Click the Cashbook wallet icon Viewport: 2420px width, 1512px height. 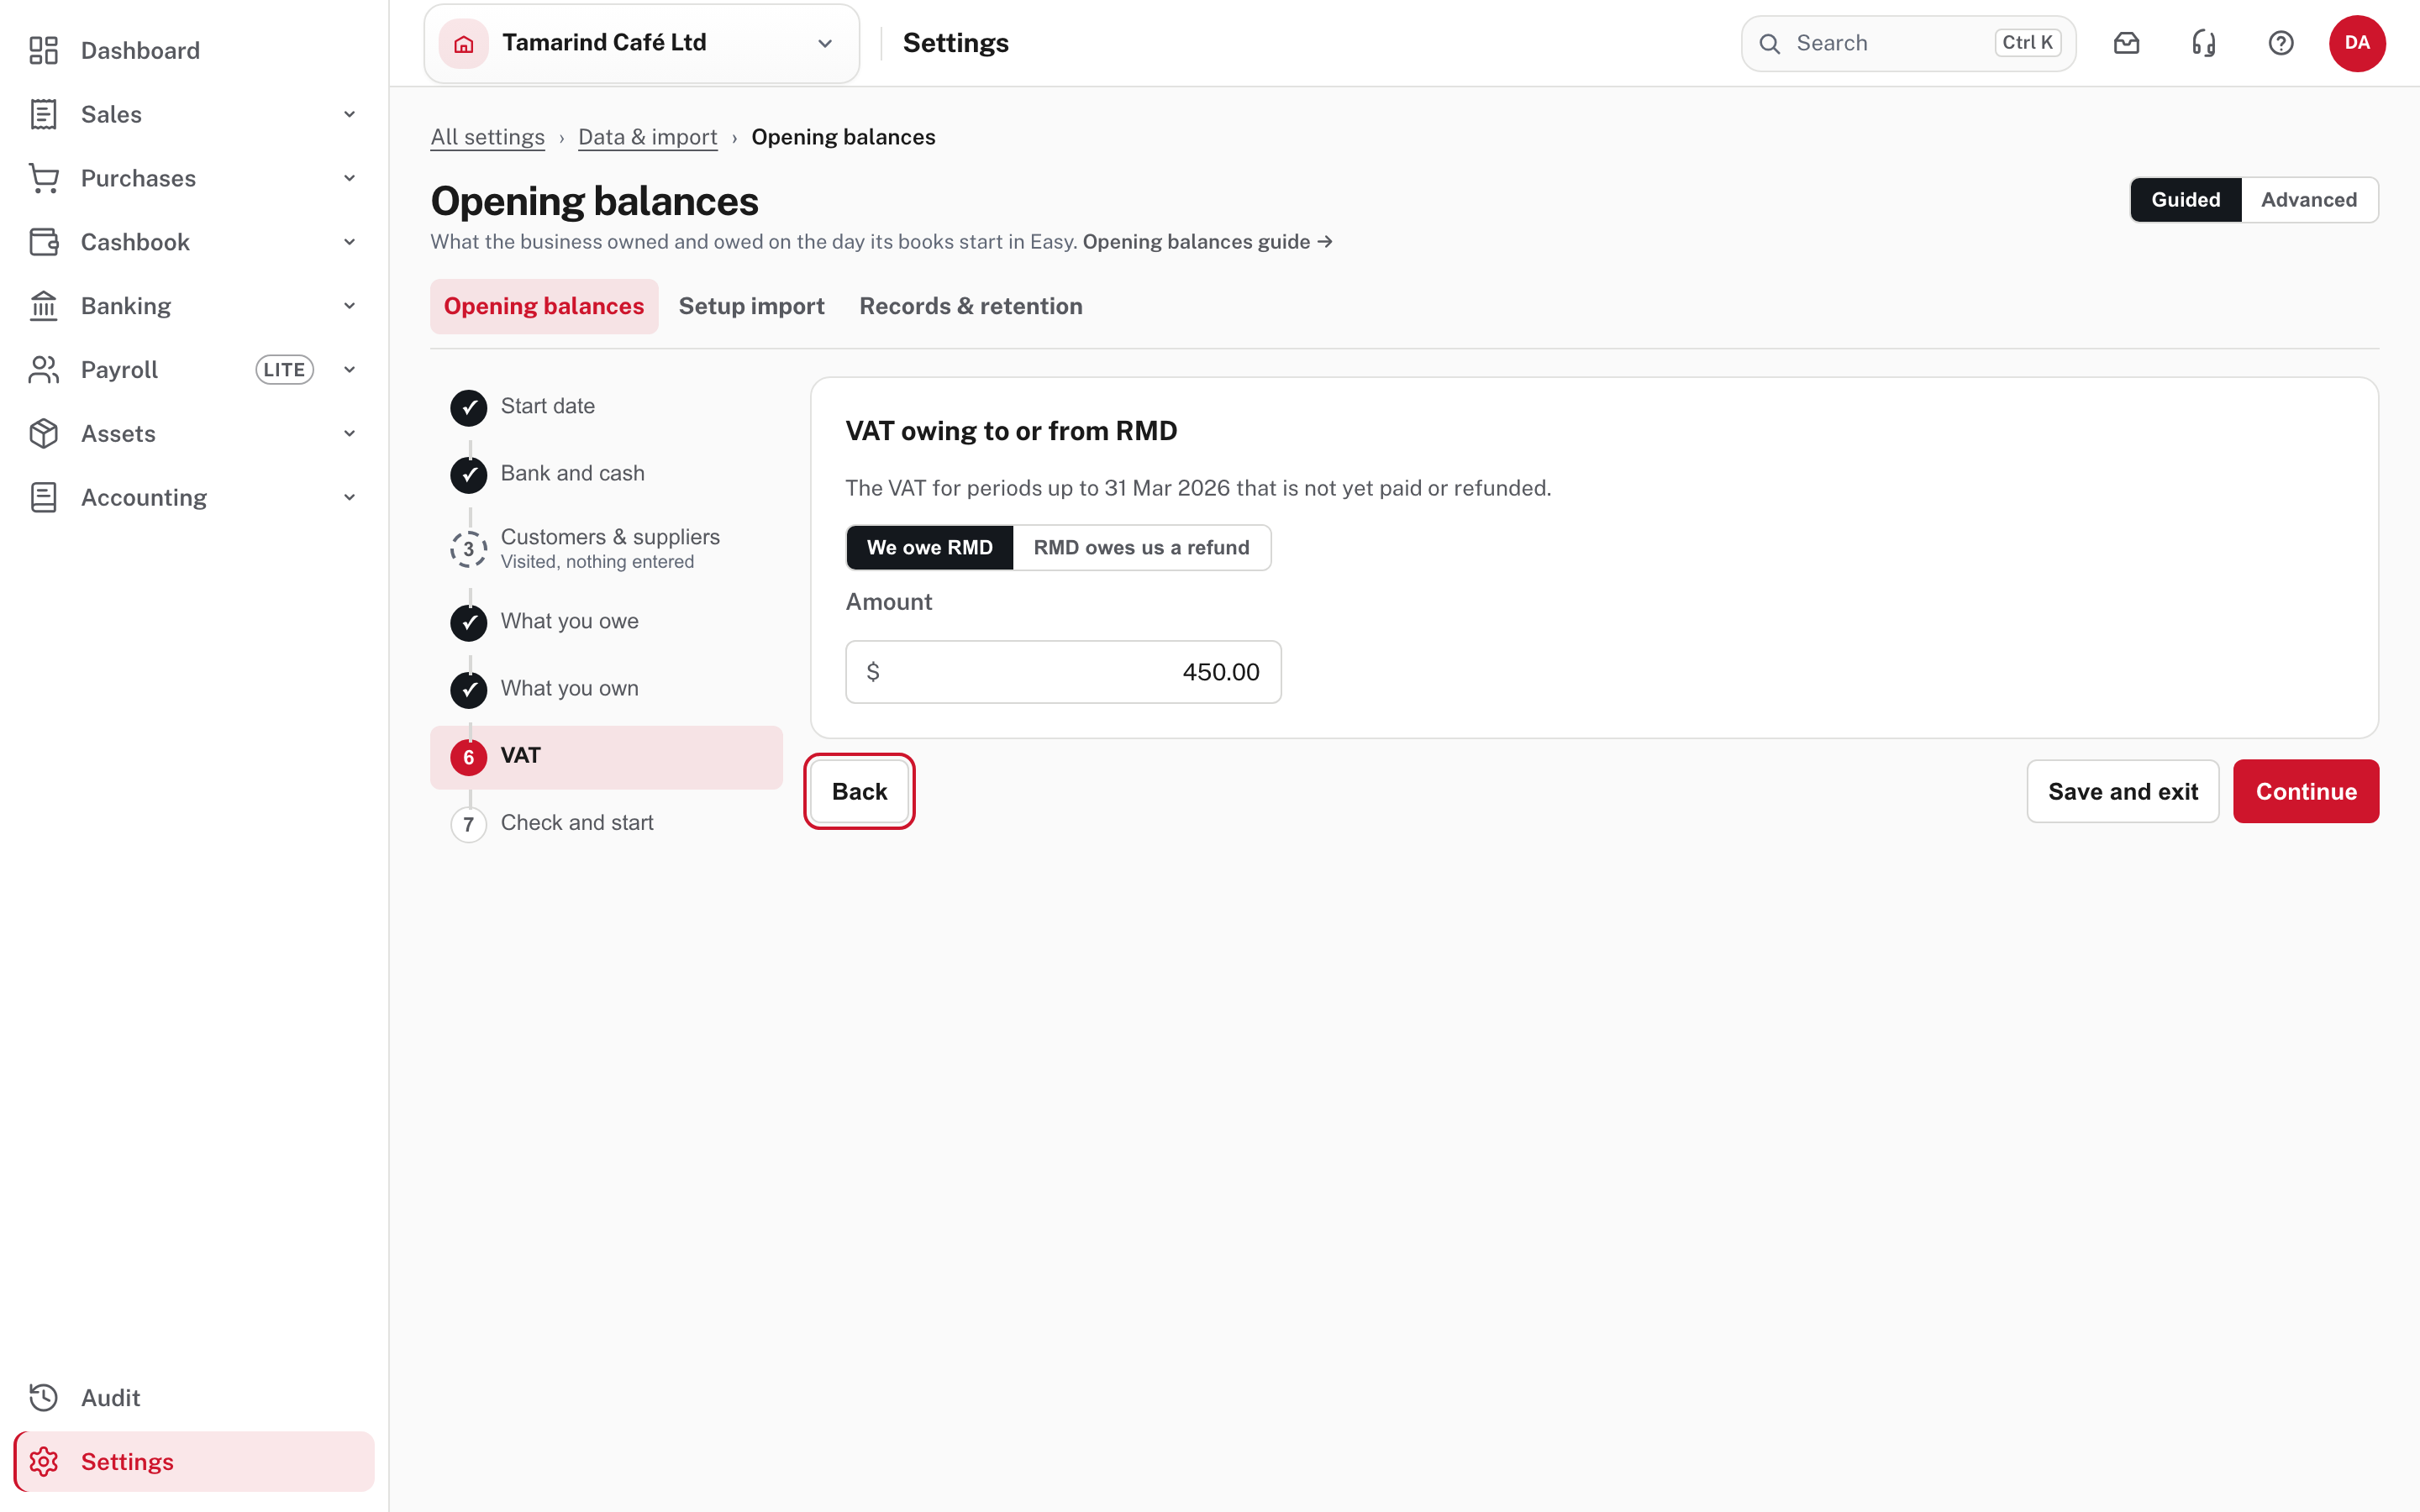point(43,242)
